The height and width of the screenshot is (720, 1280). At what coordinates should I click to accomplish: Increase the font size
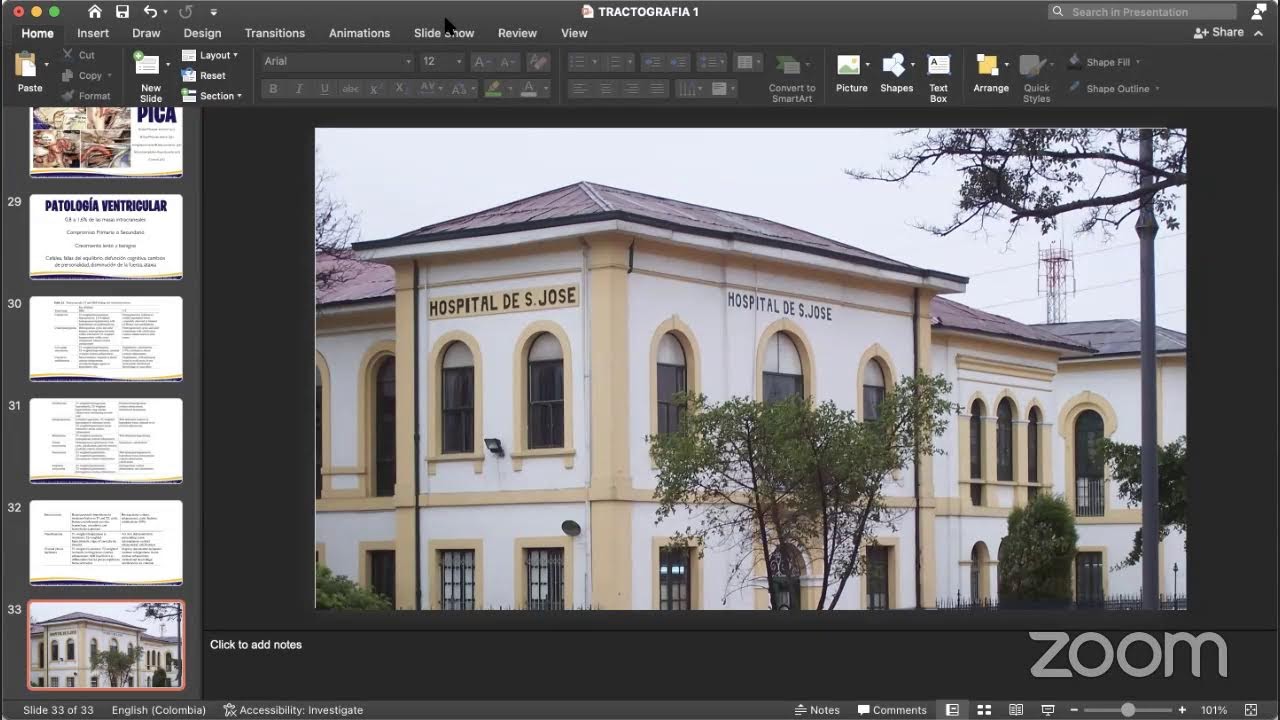484,61
